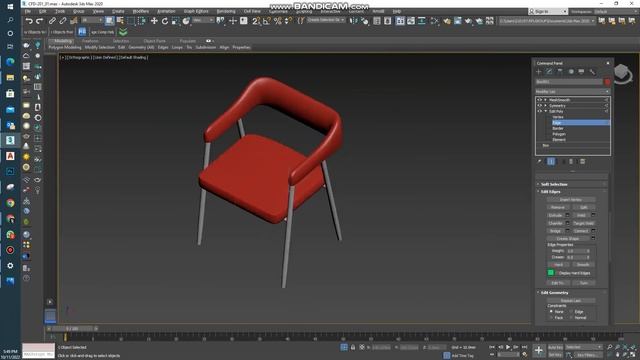This screenshot has width=640, height=360.
Task: Toggle Show End Result button under stack
Action: tap(551, 162)
